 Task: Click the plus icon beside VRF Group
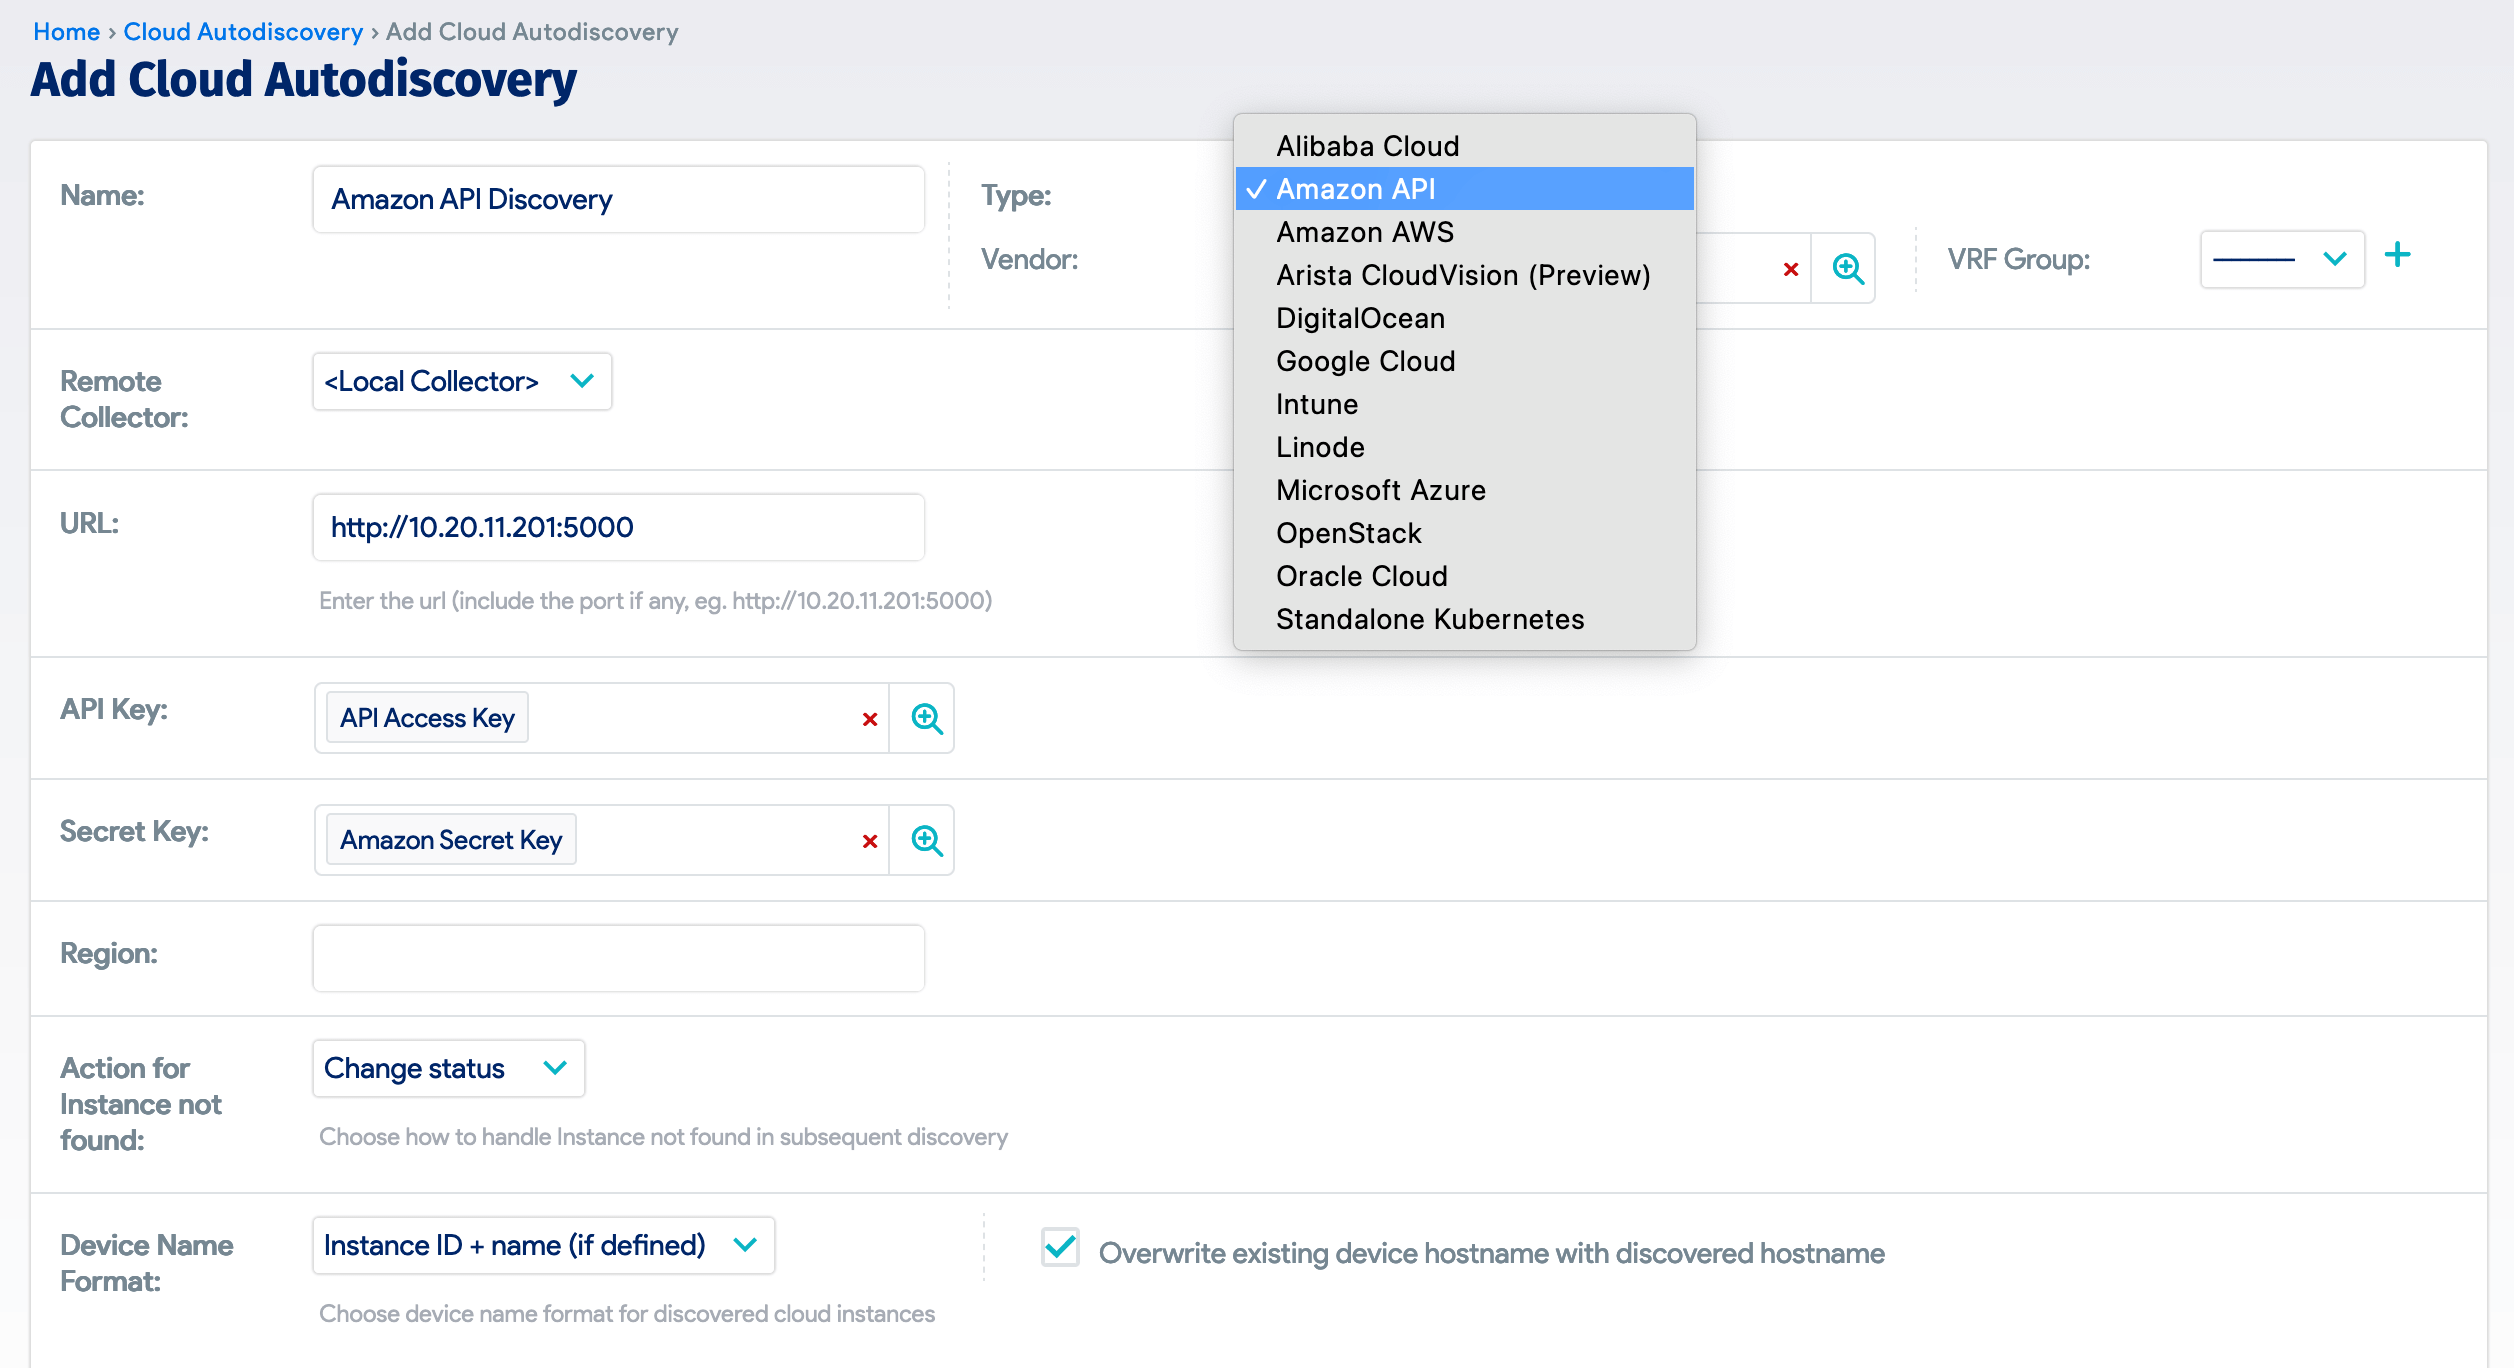[x=2399, y=257]
